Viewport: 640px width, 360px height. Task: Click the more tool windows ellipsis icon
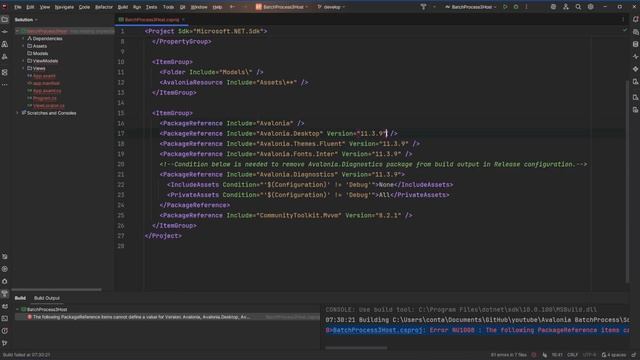5,85
